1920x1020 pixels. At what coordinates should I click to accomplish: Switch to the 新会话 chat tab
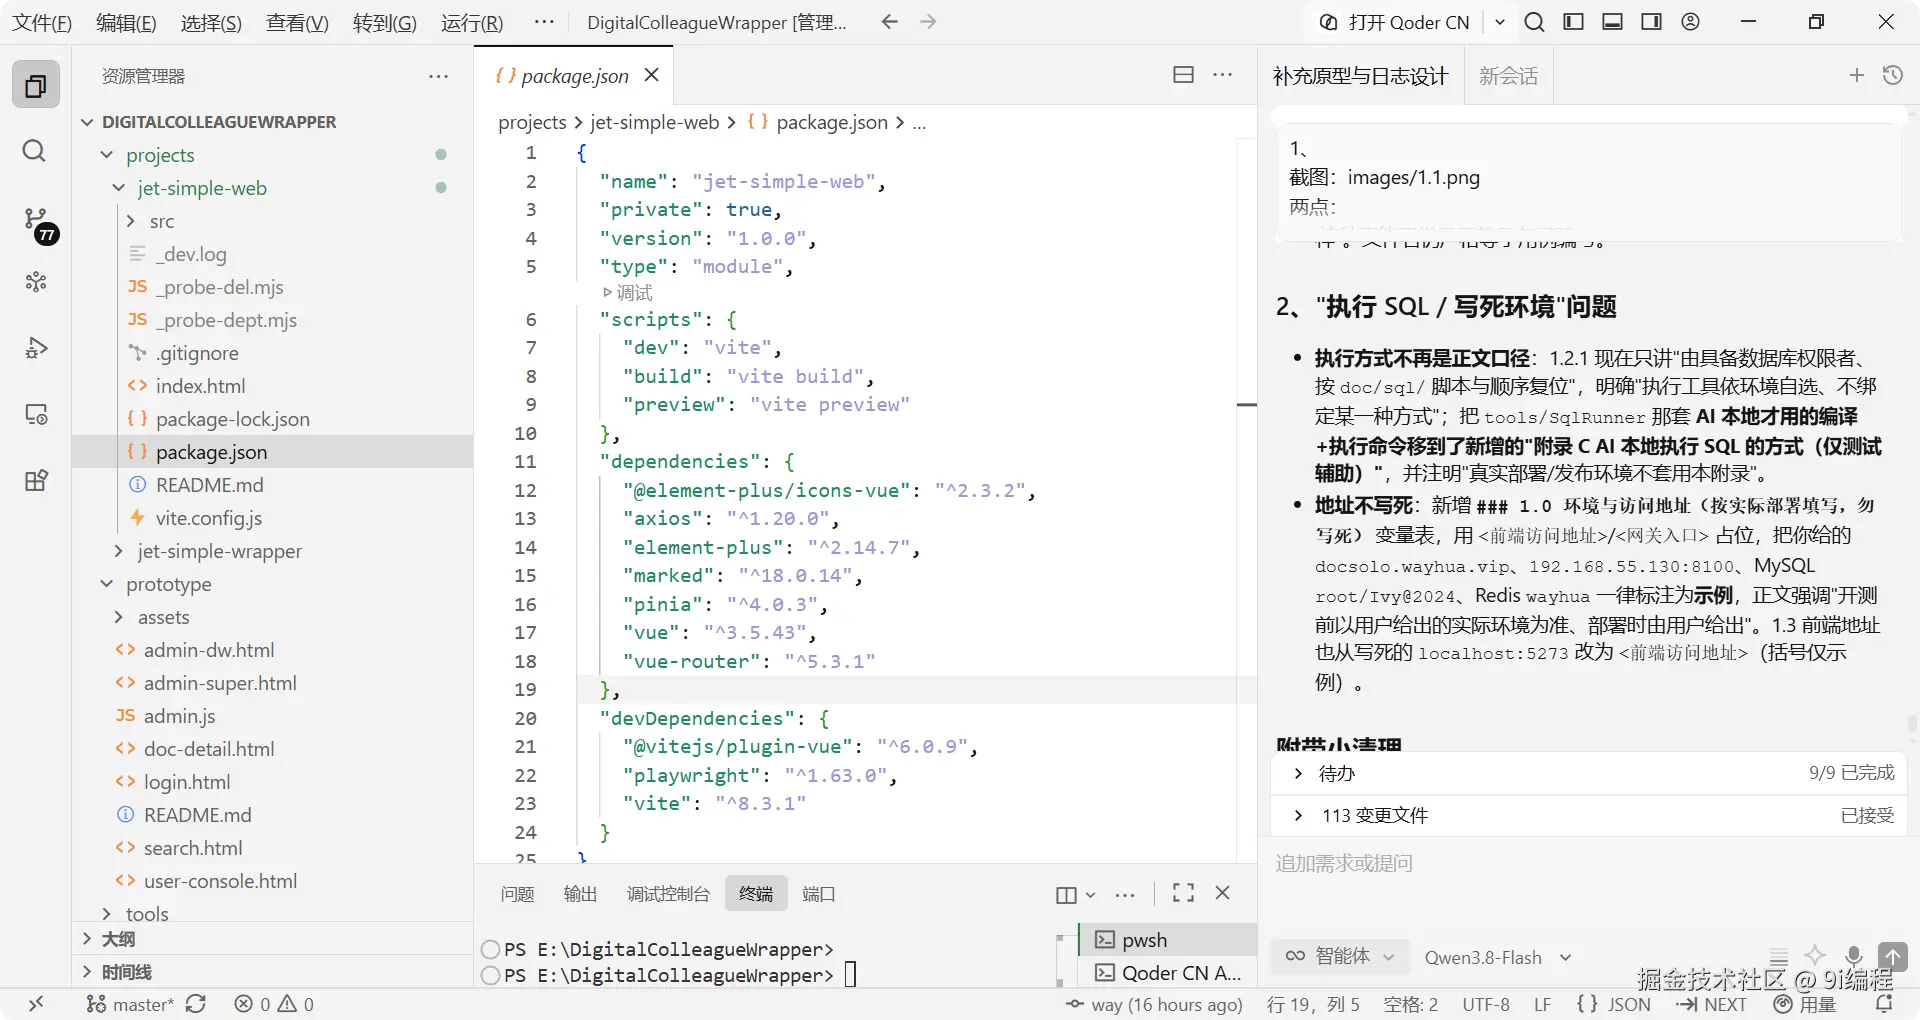[1508, 76]
